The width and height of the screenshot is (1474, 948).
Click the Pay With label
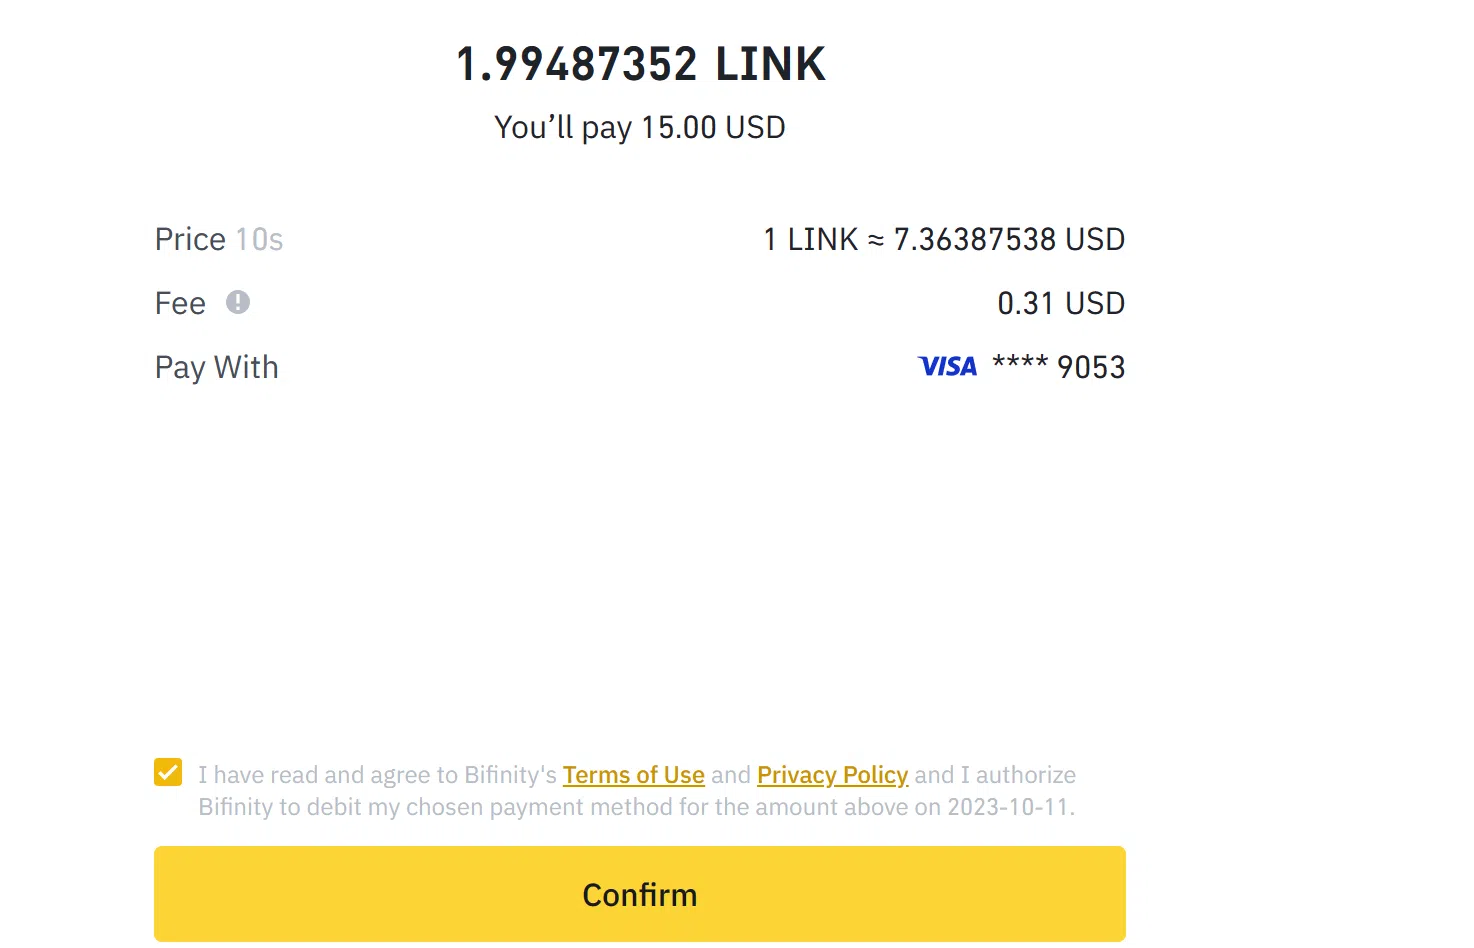tap(216, 368)
